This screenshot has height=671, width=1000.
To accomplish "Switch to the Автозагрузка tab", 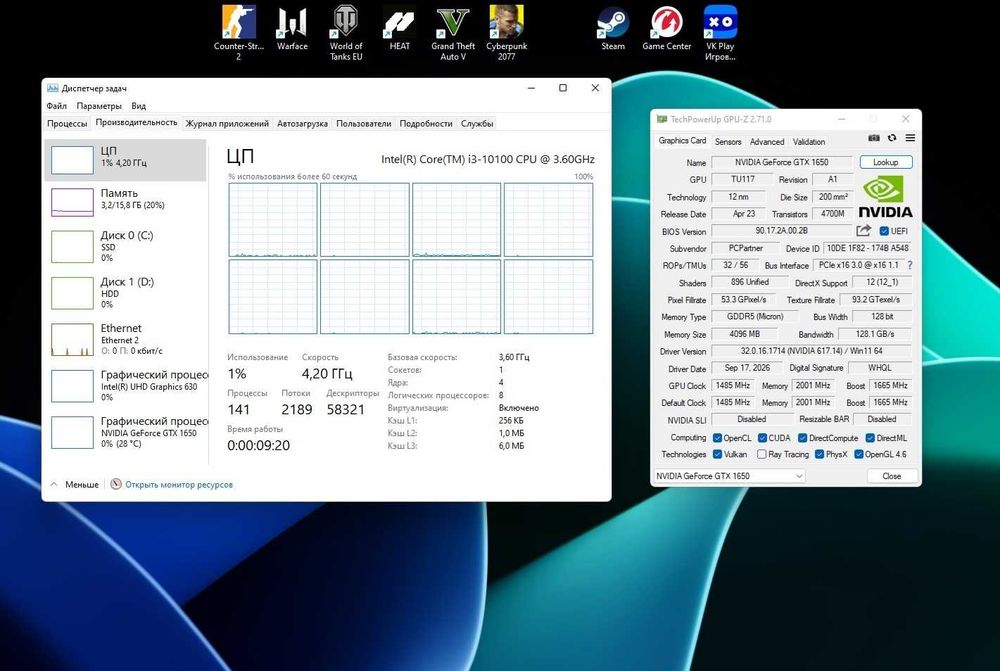I will [302, 123].
